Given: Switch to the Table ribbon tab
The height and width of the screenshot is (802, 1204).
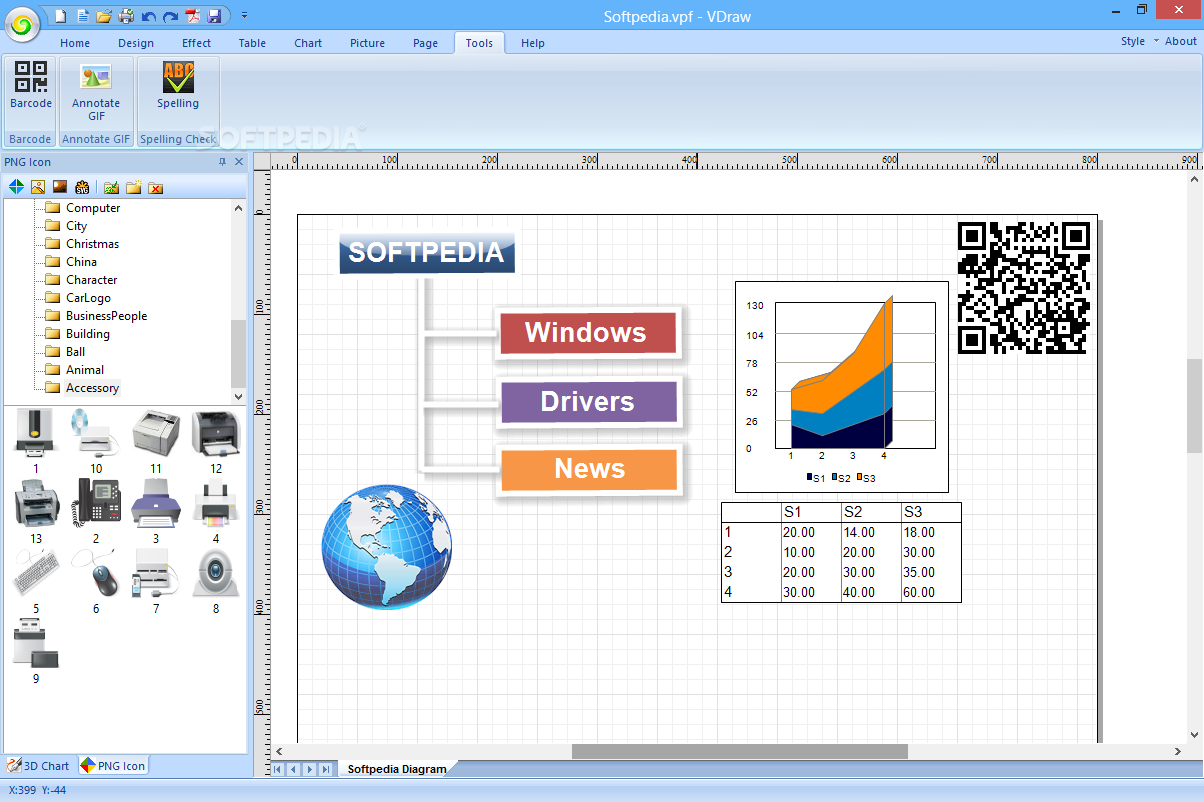Looking at the screenshot, I should [252, 43].
